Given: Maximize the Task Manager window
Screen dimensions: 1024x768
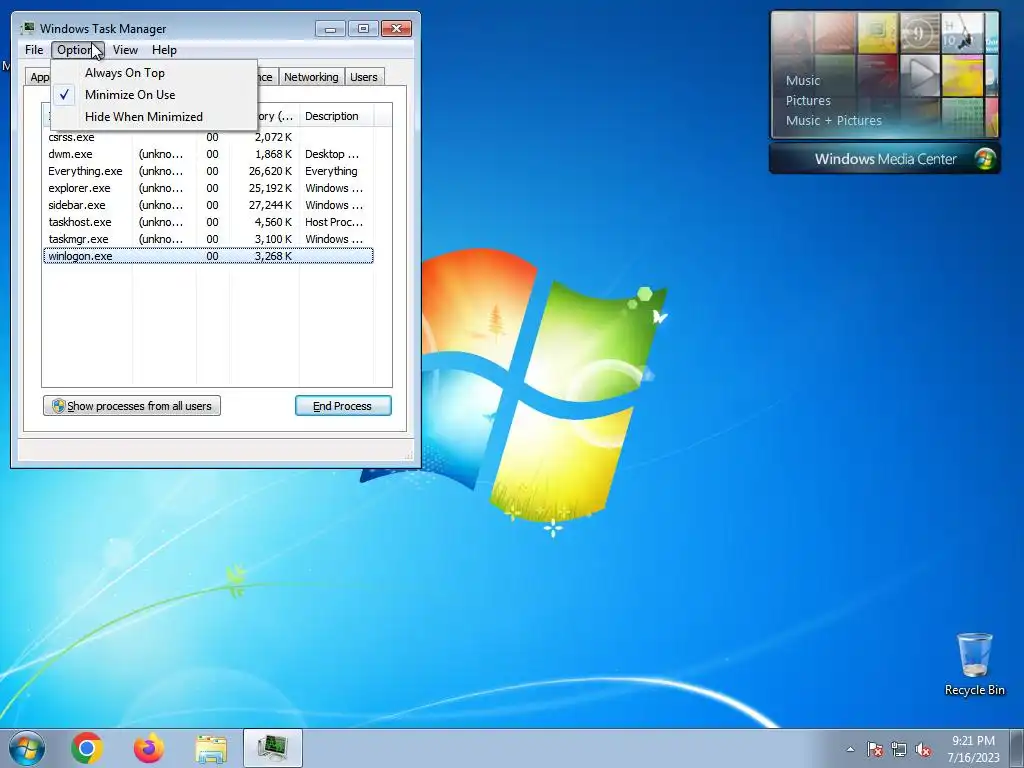Looking at the screenshot, I should coord(363,29).
